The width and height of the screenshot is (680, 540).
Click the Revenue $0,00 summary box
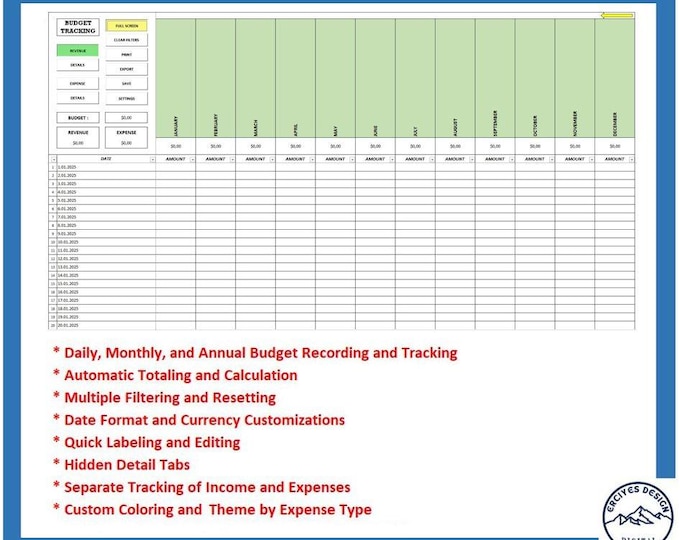78,137
